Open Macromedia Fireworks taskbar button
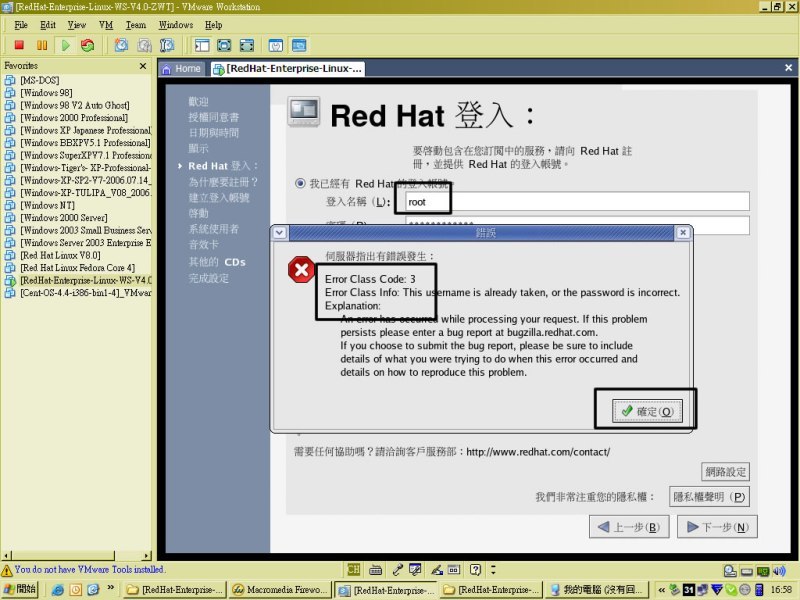 tap(279, 589)
